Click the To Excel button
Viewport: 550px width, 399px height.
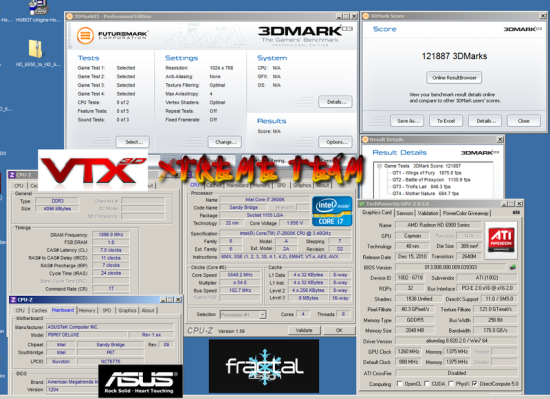[x=446, y=121]
